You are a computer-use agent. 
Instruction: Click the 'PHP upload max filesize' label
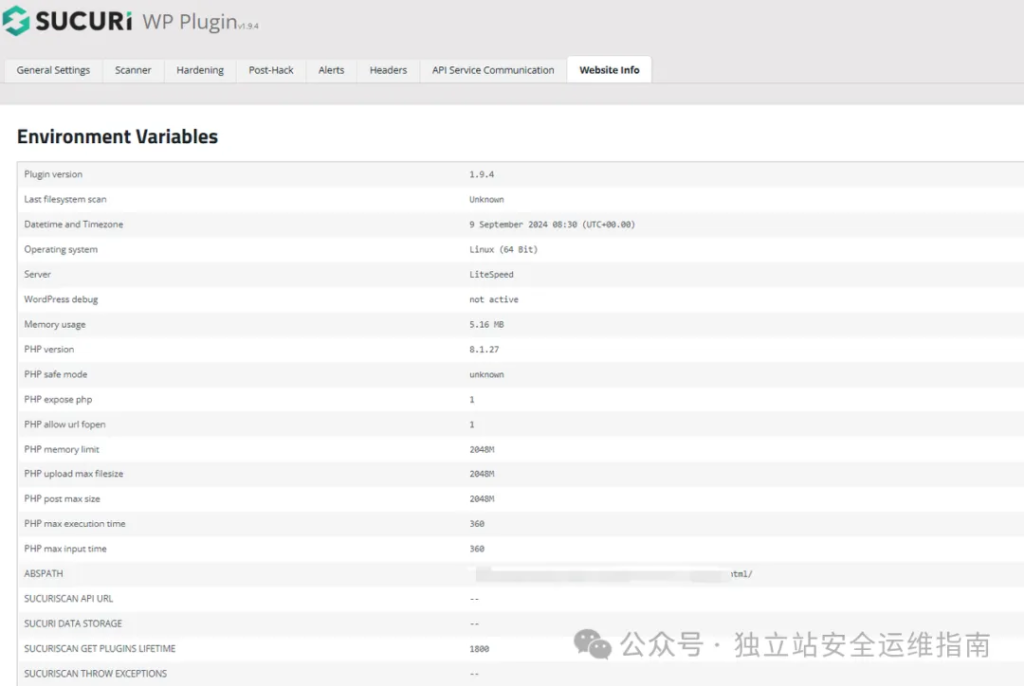coord(74,474)
